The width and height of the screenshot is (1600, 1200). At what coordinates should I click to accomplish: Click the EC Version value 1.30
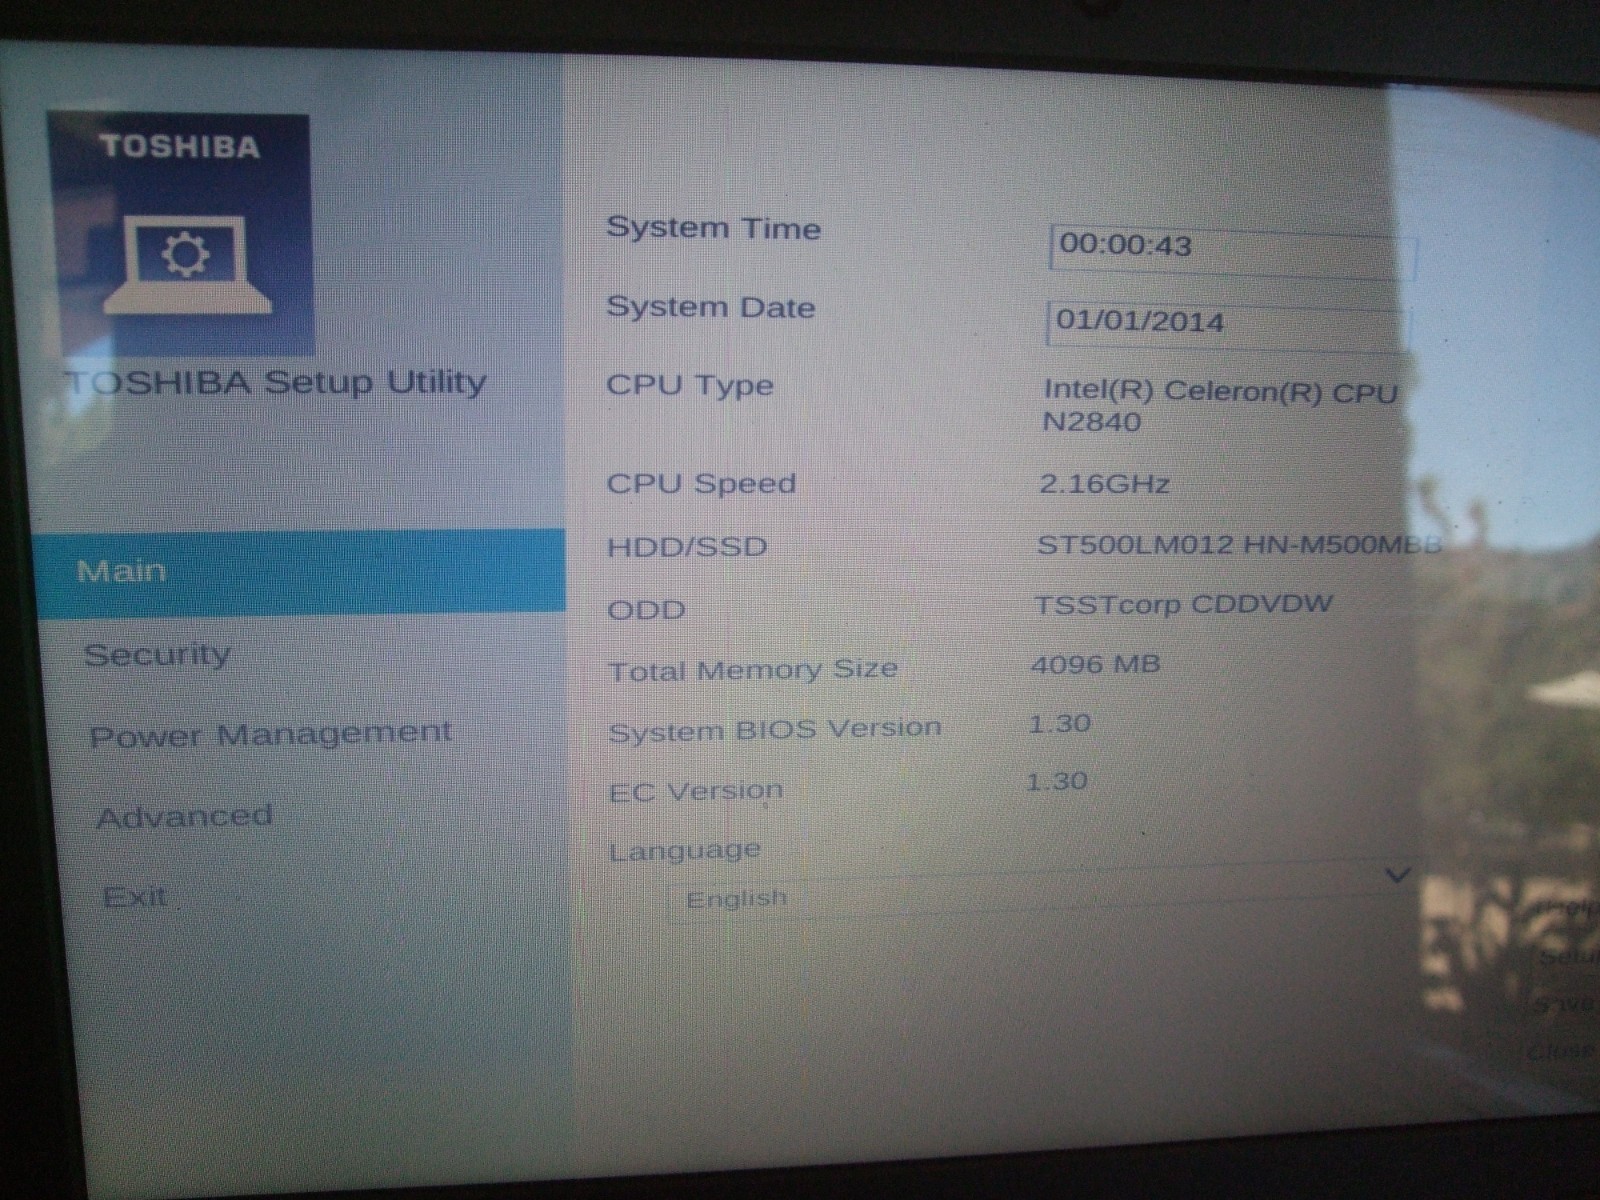(1056, 781)
